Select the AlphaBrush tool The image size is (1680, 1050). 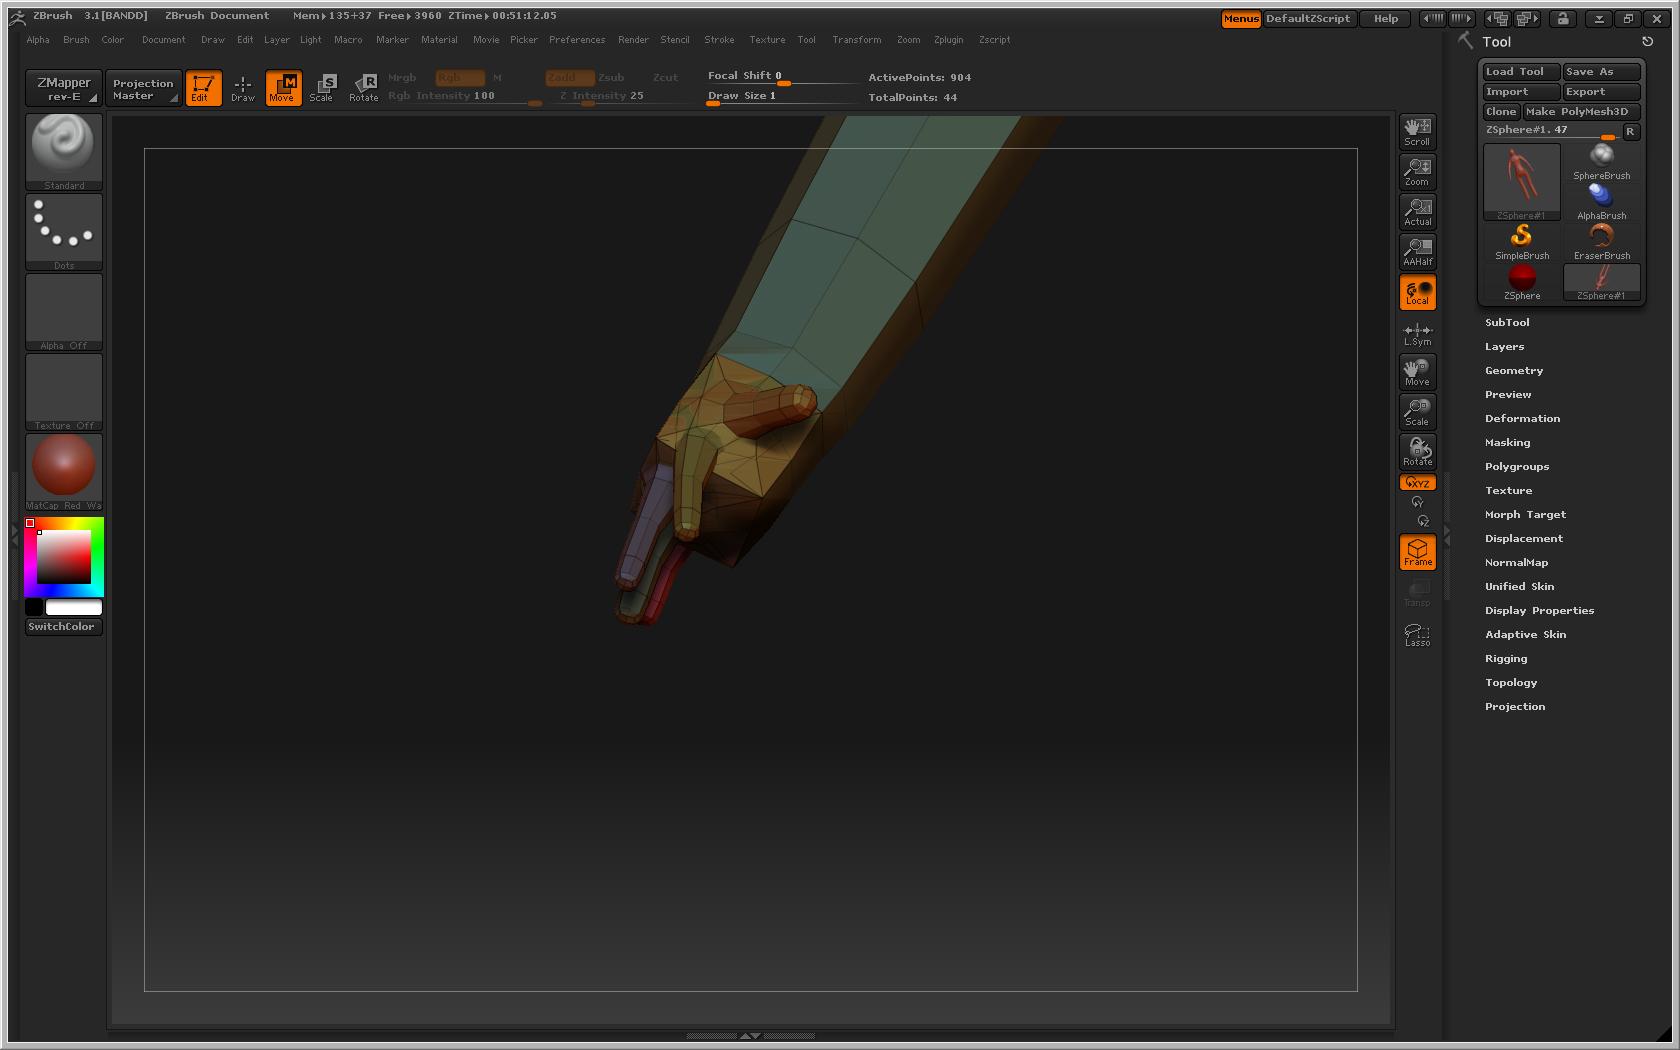(x=1602, y=202)
